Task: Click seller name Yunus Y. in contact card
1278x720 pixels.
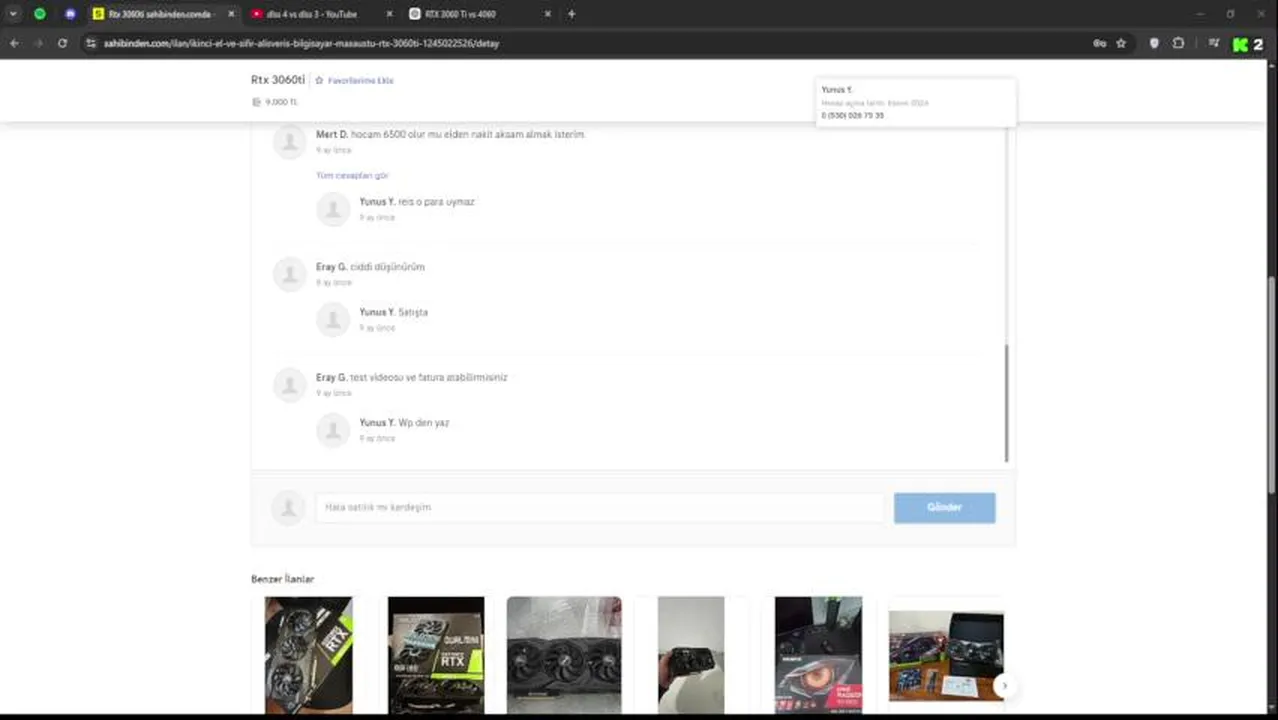Action: click(837, 90)
